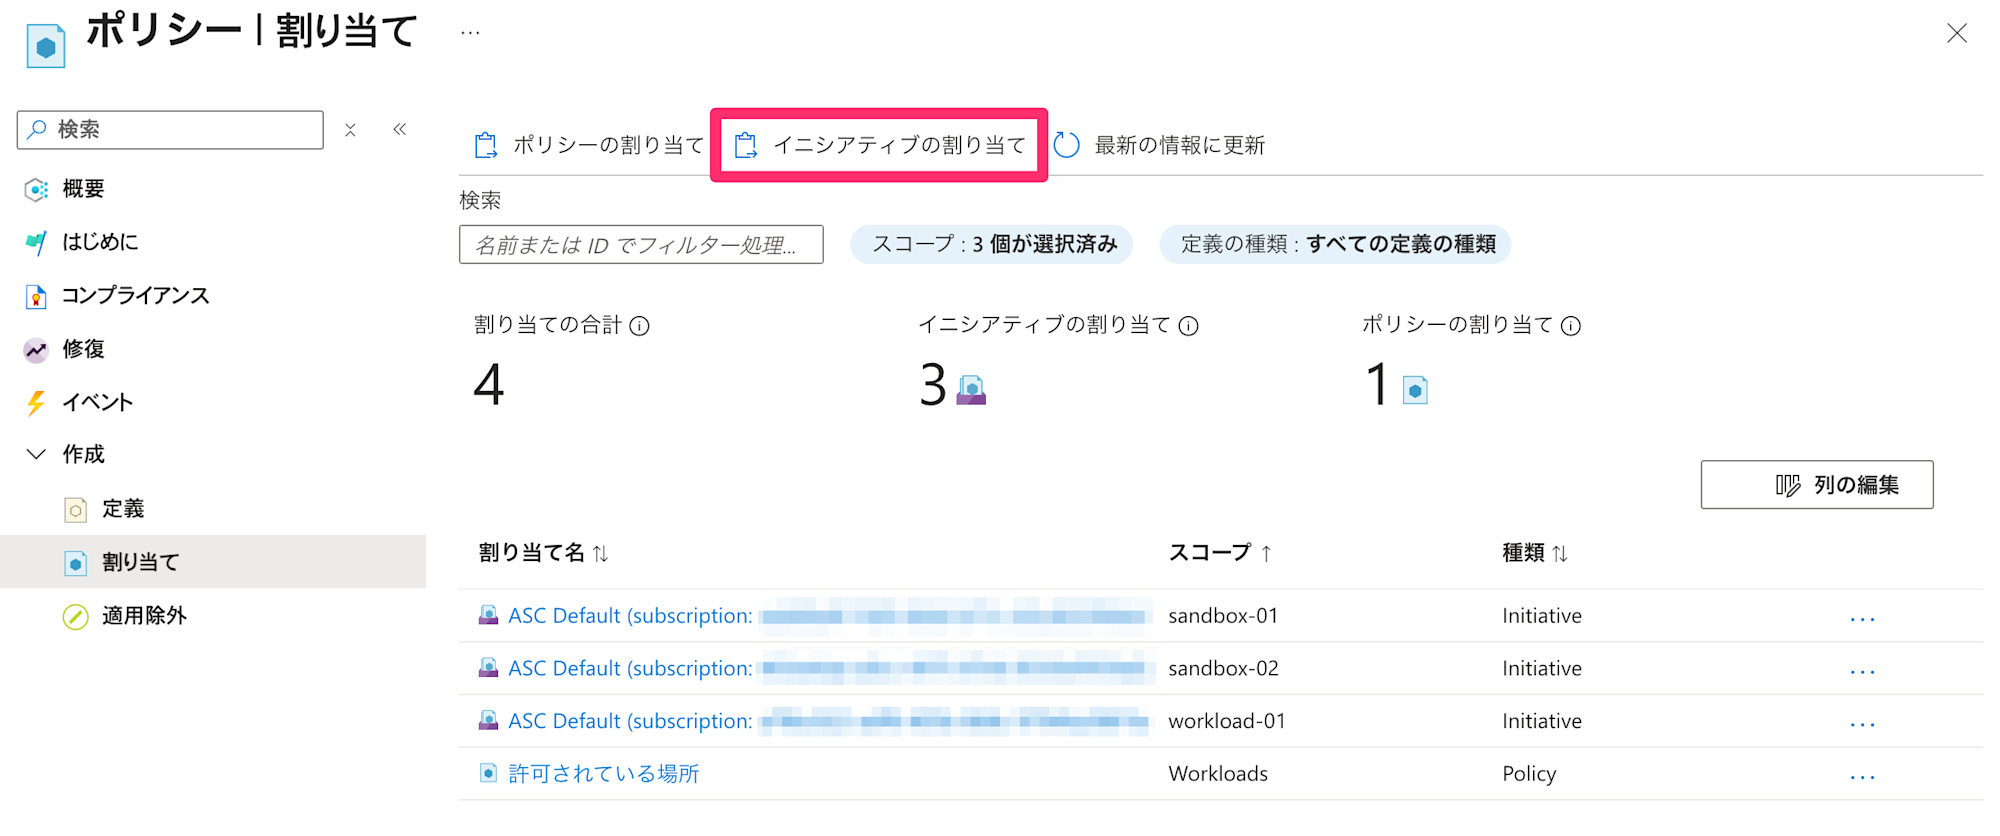This screenshot has width=2000, height=836.
Task: Open ASC Default assignment for sandbox-01
Action: 630,616
